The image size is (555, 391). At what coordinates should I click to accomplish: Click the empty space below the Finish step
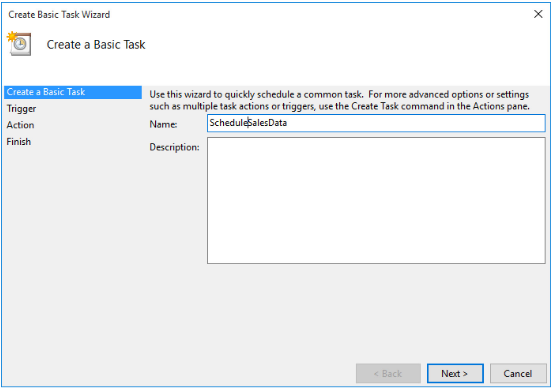[73, 248]
